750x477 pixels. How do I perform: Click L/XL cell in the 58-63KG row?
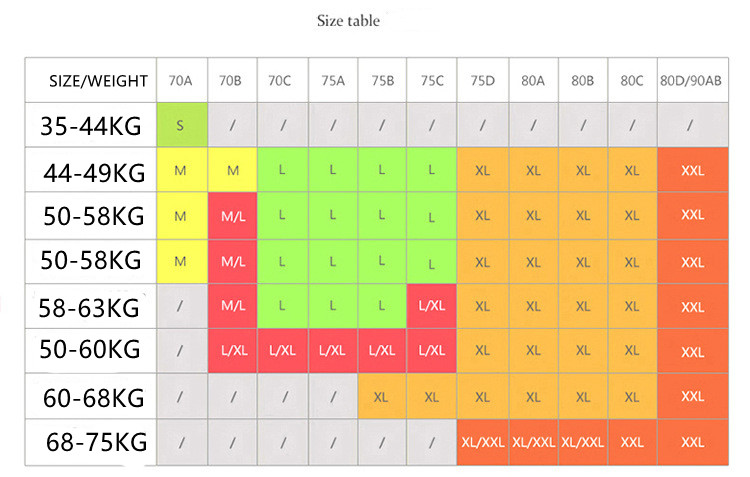tap(432, 306)
